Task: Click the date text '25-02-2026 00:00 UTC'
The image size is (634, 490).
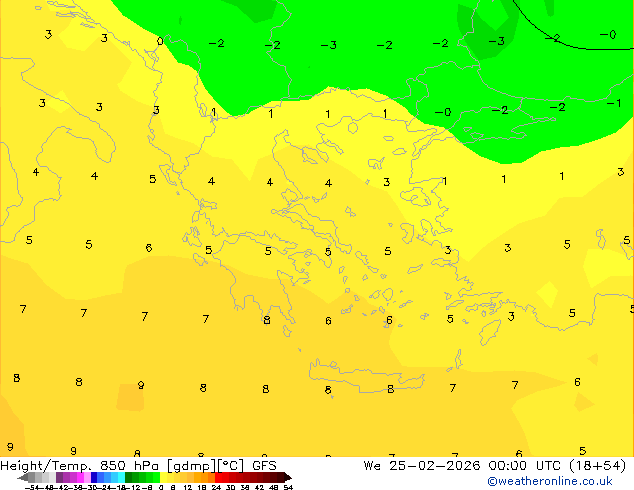Action: coord(475,466)
